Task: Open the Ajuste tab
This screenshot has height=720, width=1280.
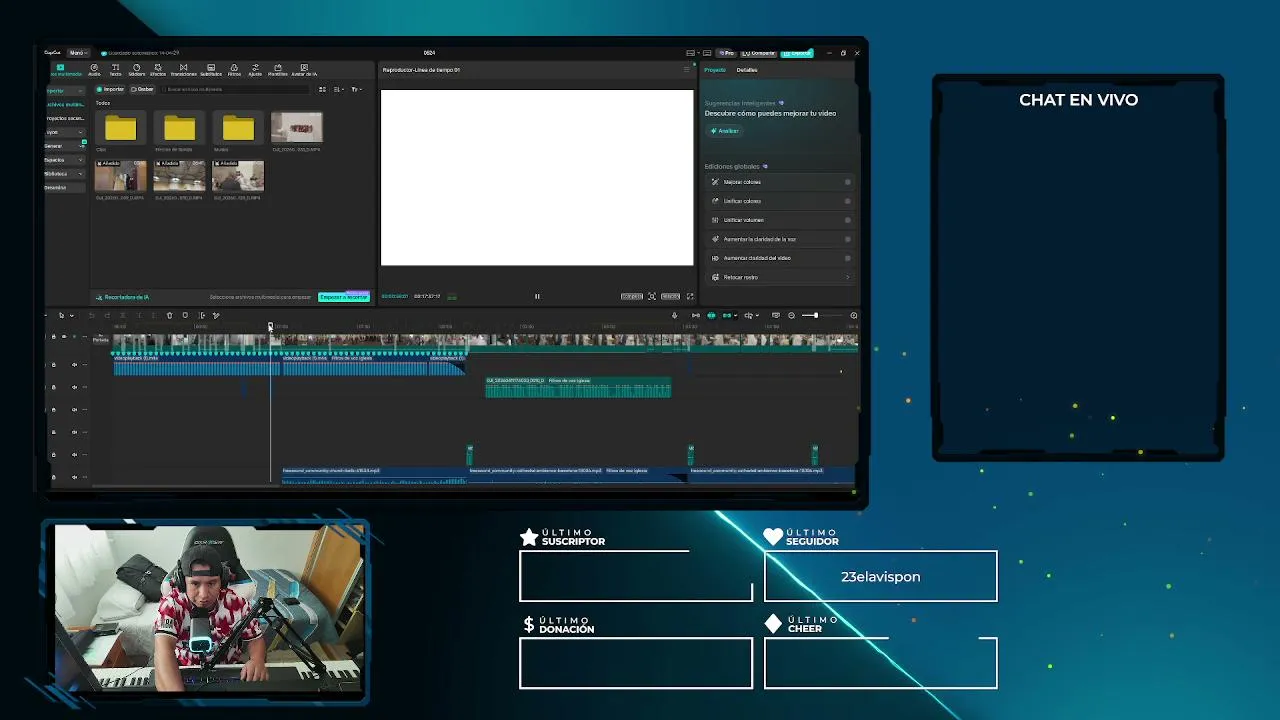Action: point(255,70)
